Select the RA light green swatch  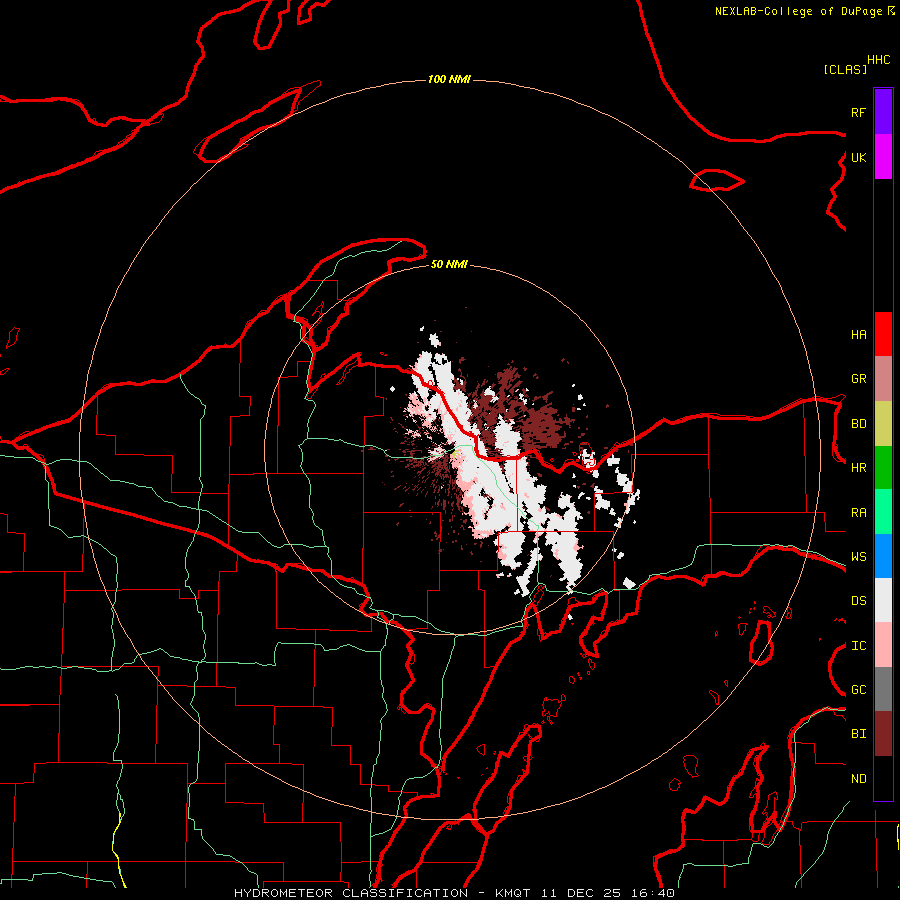click(883, 512)
